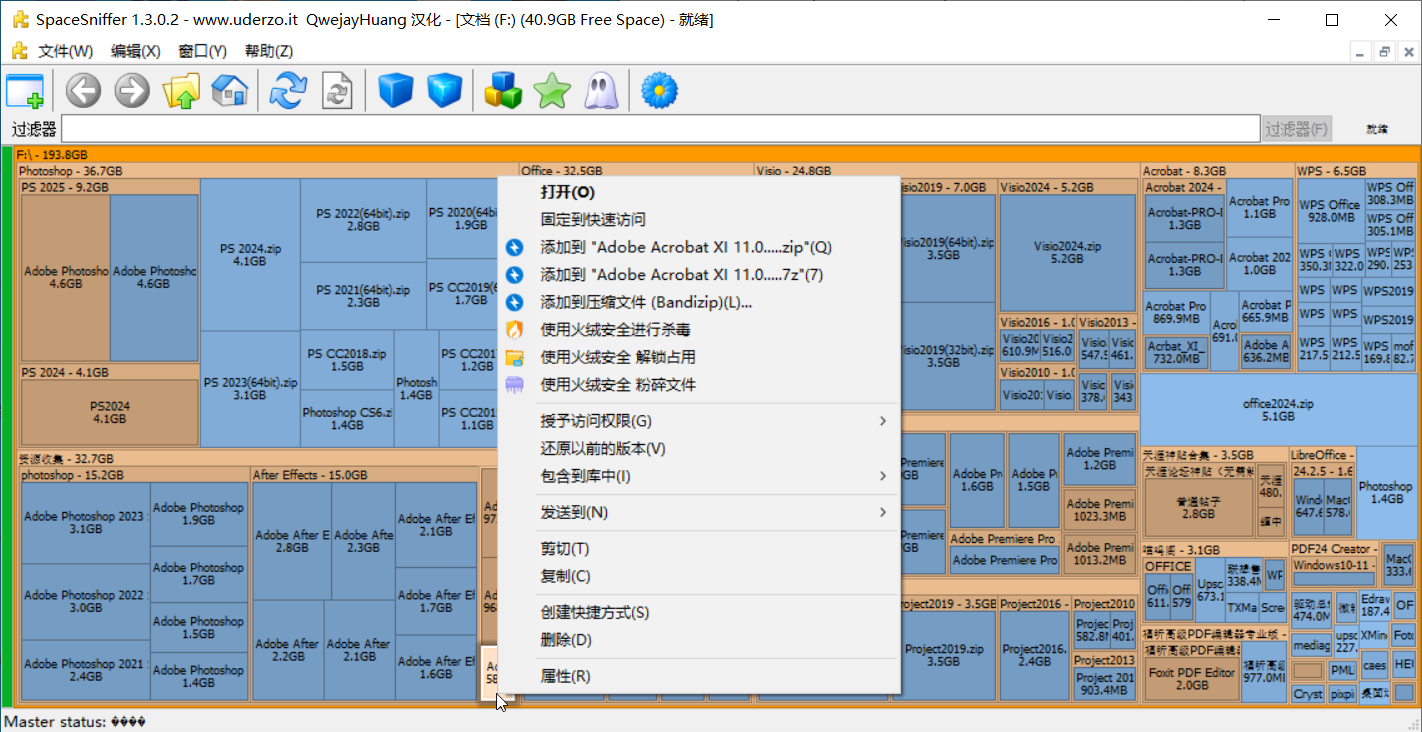Expand the 发送到(N) submenu
This screenshot has width=1422, height=732.
click(x=699, y=512)
